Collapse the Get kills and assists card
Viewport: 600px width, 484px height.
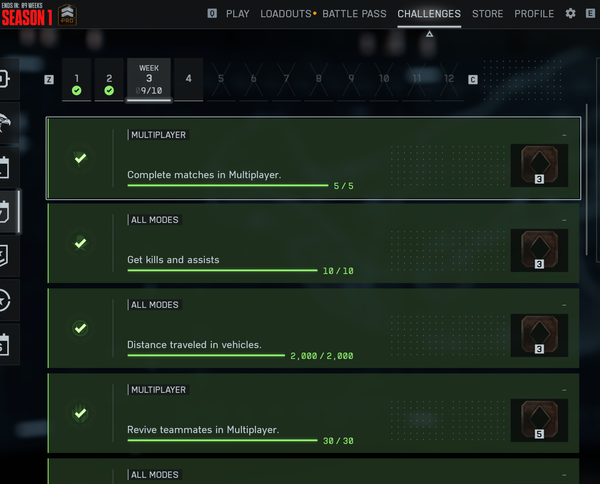tap(564, 220)
